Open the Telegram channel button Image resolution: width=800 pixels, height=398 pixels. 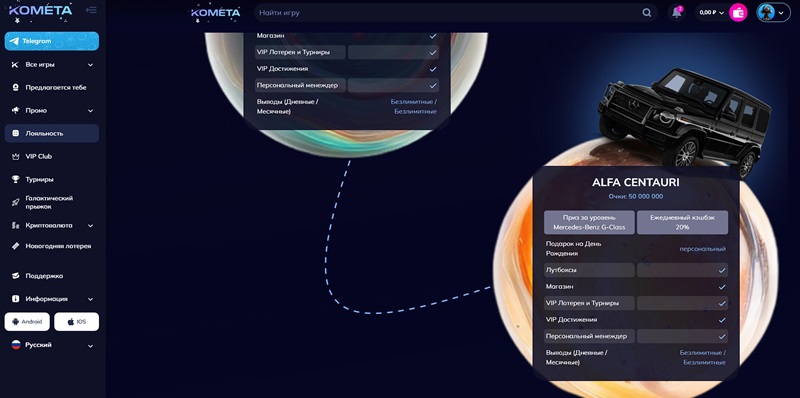[x=52, y=41]
